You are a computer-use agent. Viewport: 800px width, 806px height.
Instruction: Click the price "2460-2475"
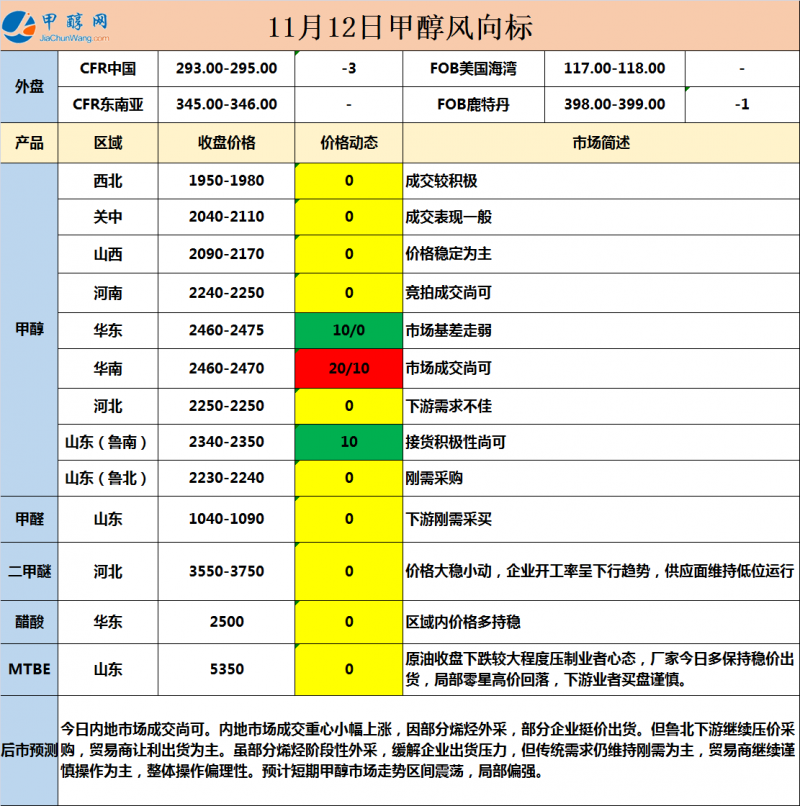coord(226,330)
